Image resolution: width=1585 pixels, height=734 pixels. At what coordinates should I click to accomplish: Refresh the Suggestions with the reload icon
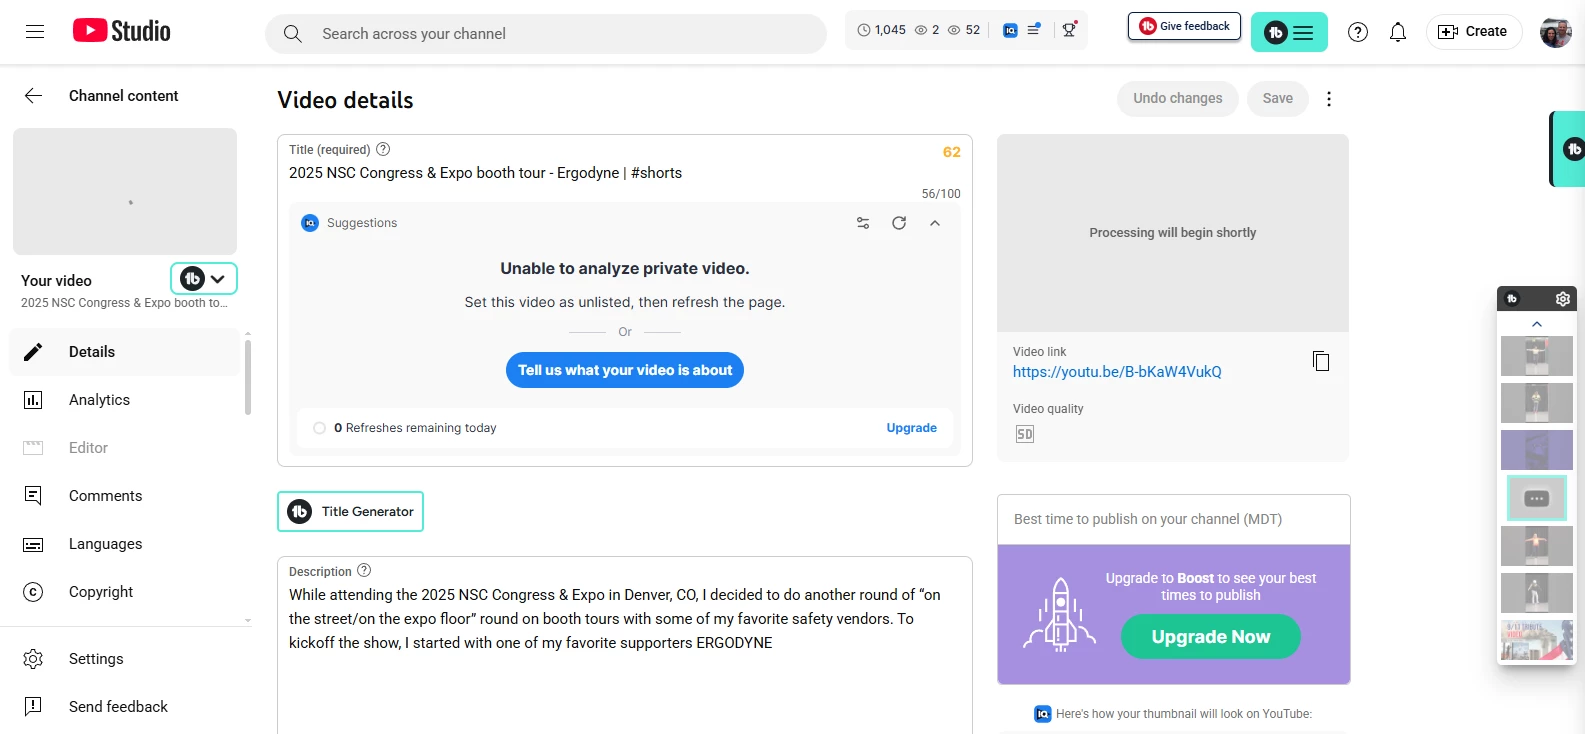coord(899,223)
